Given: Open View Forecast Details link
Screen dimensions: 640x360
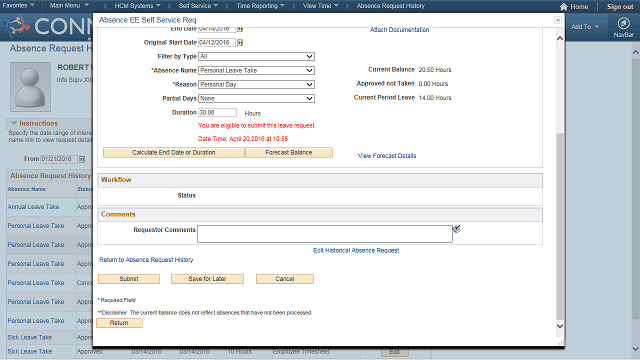Looking at the screenshot, I should coord(387,156).
